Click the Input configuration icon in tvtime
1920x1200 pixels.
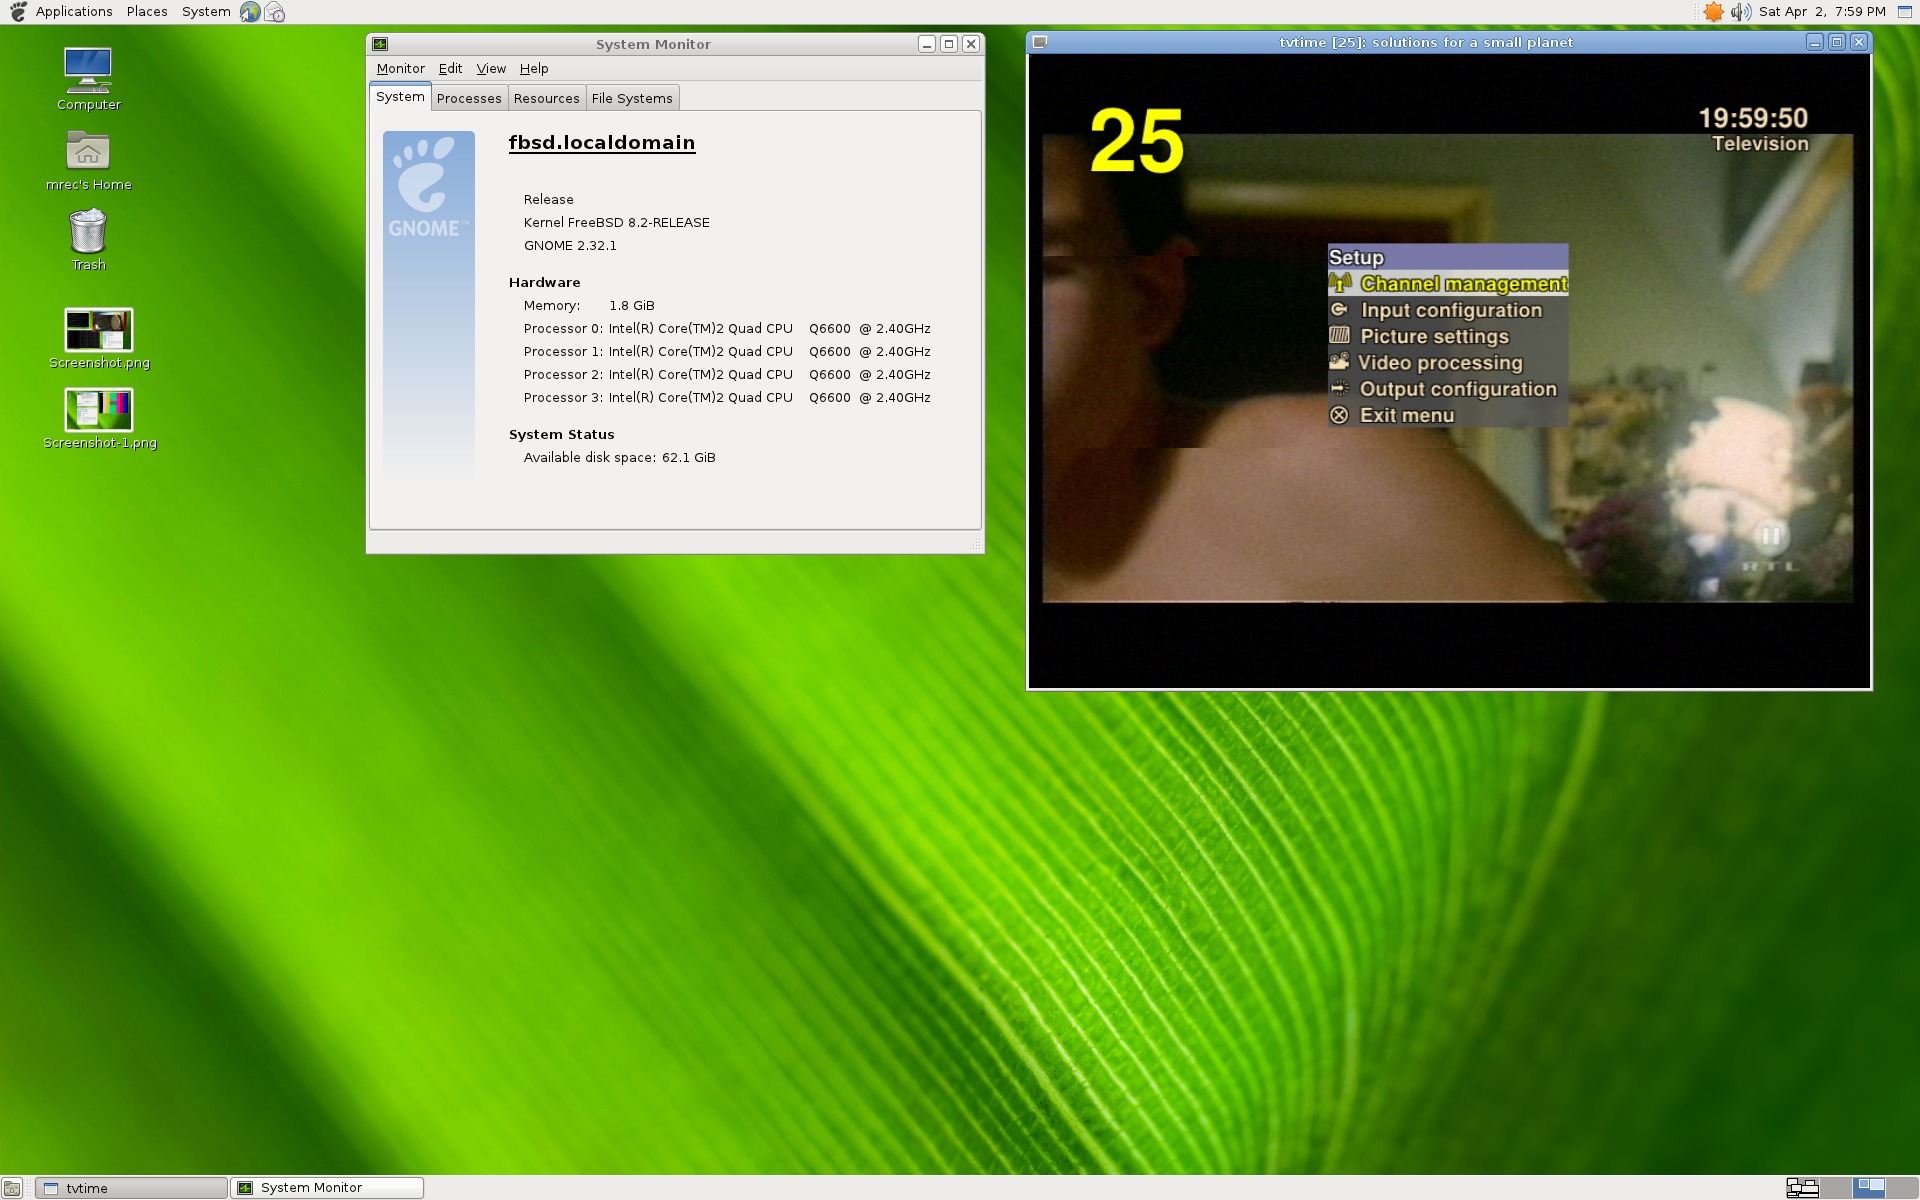(x=1339, y=310)
